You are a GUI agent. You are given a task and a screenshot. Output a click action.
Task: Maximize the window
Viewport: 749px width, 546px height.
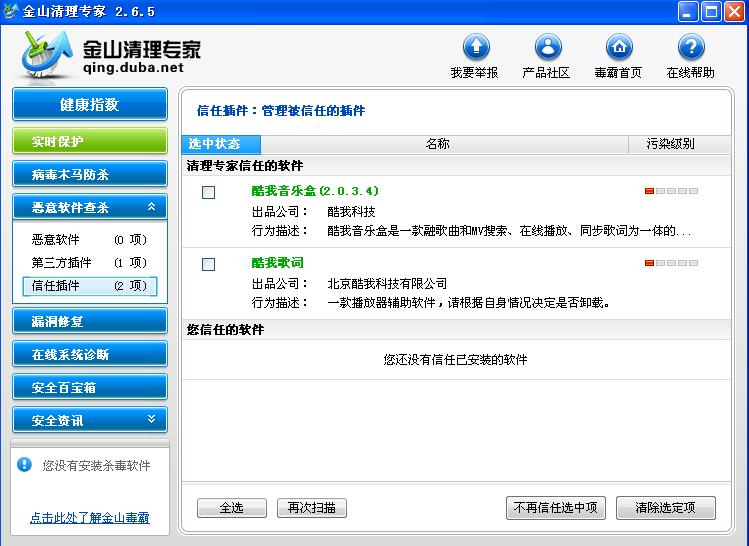coord(711,11)
